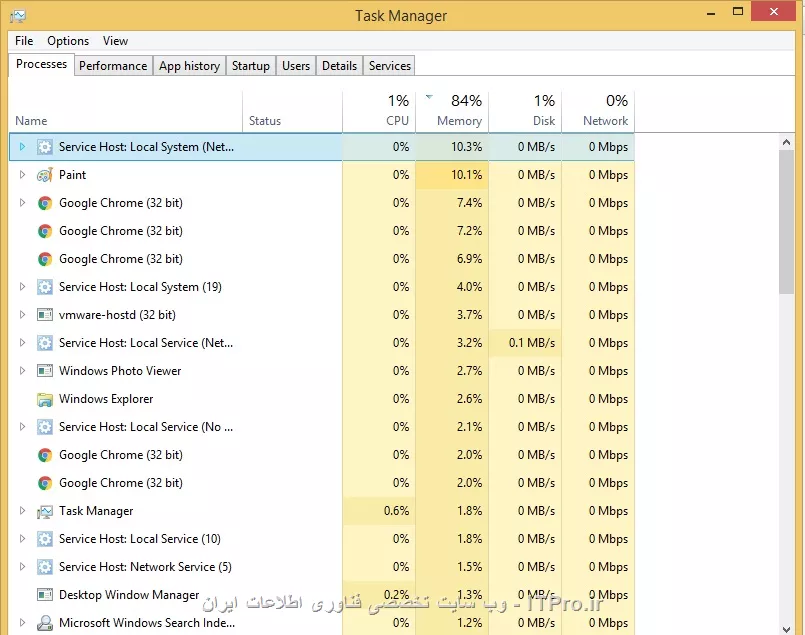Select the Desktop Window Manager name
Viewport: 805px width, 635px height.
tap(129, 595)
